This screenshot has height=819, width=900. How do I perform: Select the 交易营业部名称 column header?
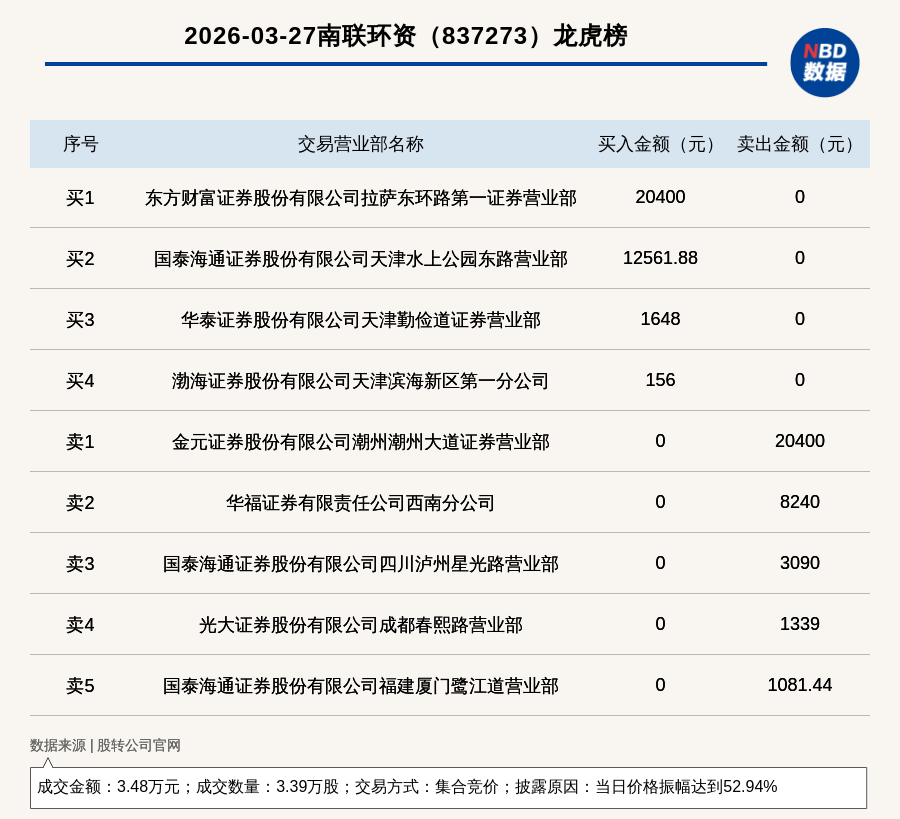coord(360,144)
